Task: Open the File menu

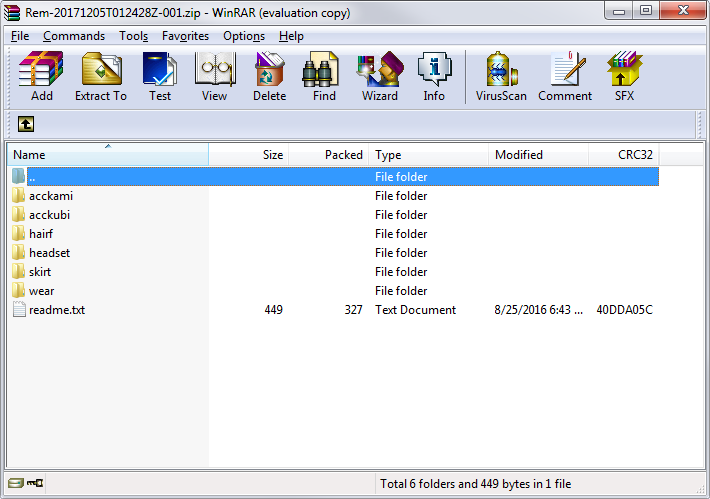Action: (x=20, y=36)
